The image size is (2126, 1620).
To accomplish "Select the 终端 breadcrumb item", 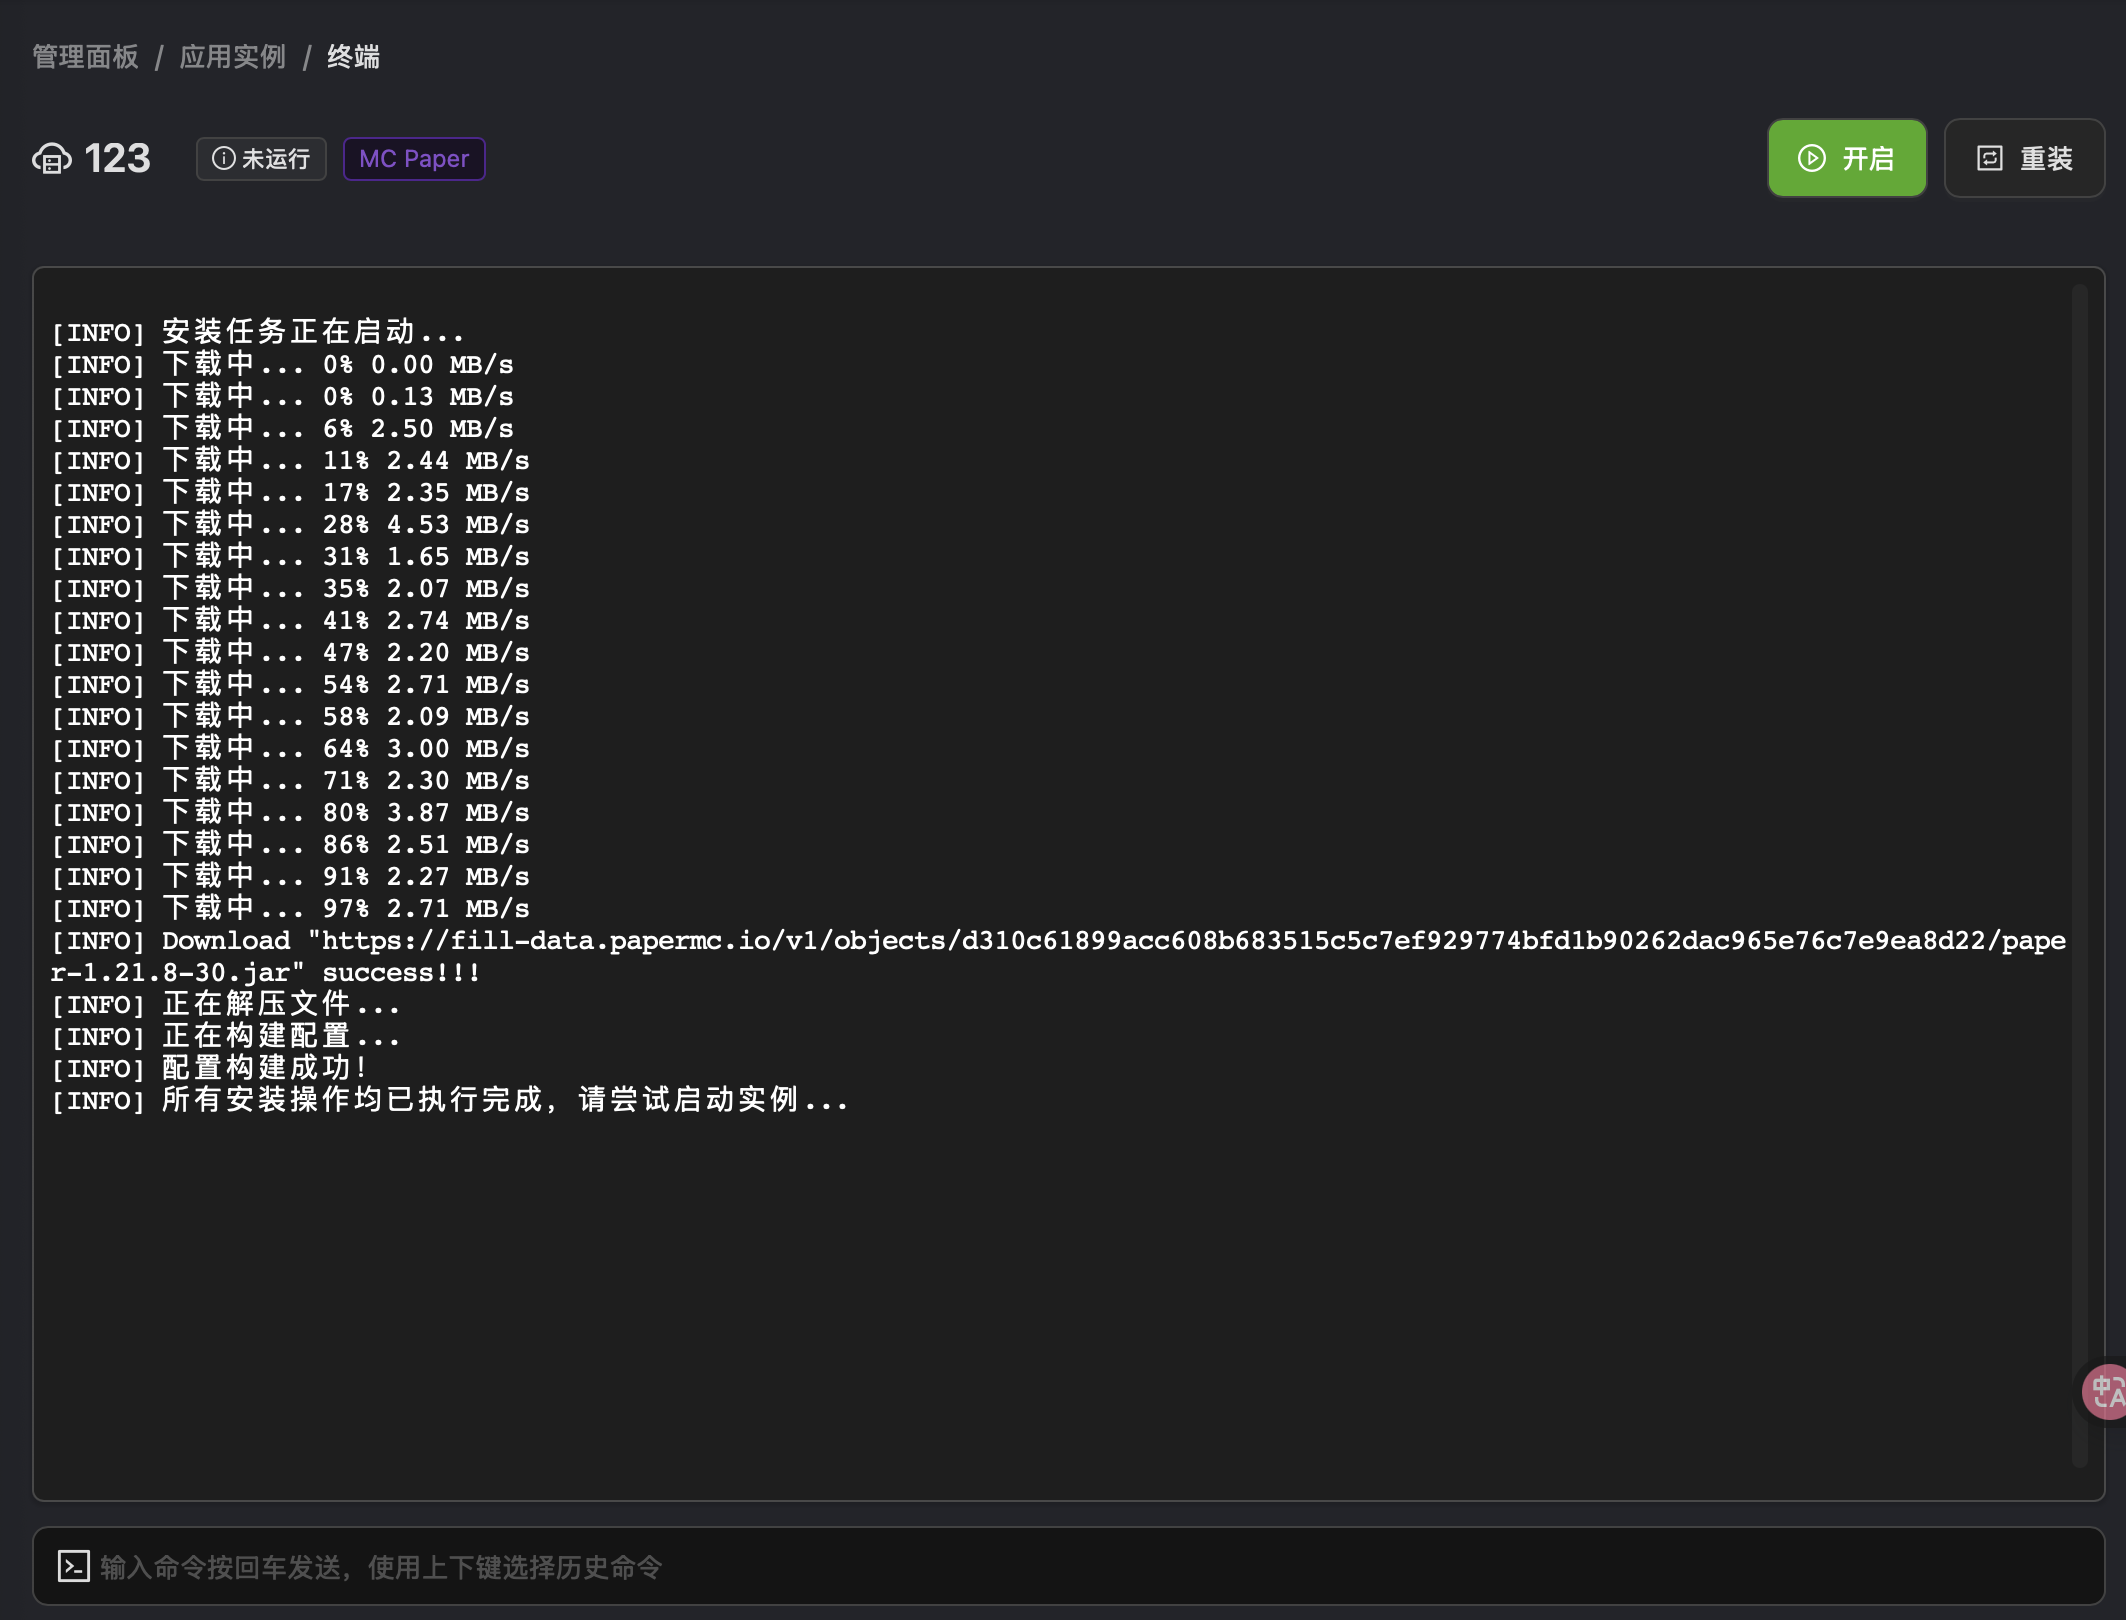I will tap(353, 57).
